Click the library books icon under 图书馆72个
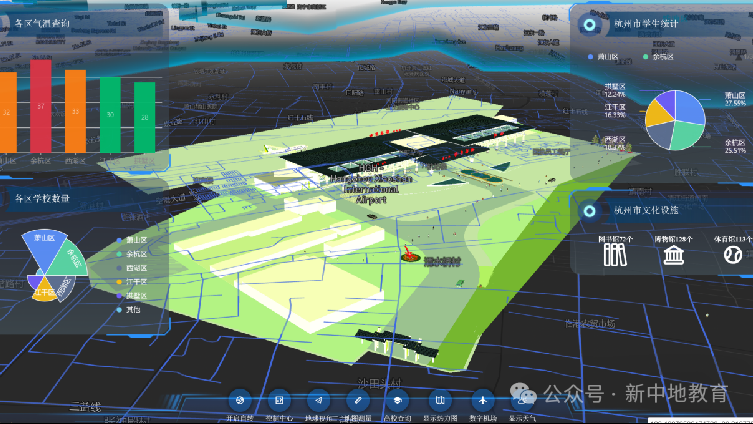This screenshot has height=424, width=753. [x=615, y=254]
